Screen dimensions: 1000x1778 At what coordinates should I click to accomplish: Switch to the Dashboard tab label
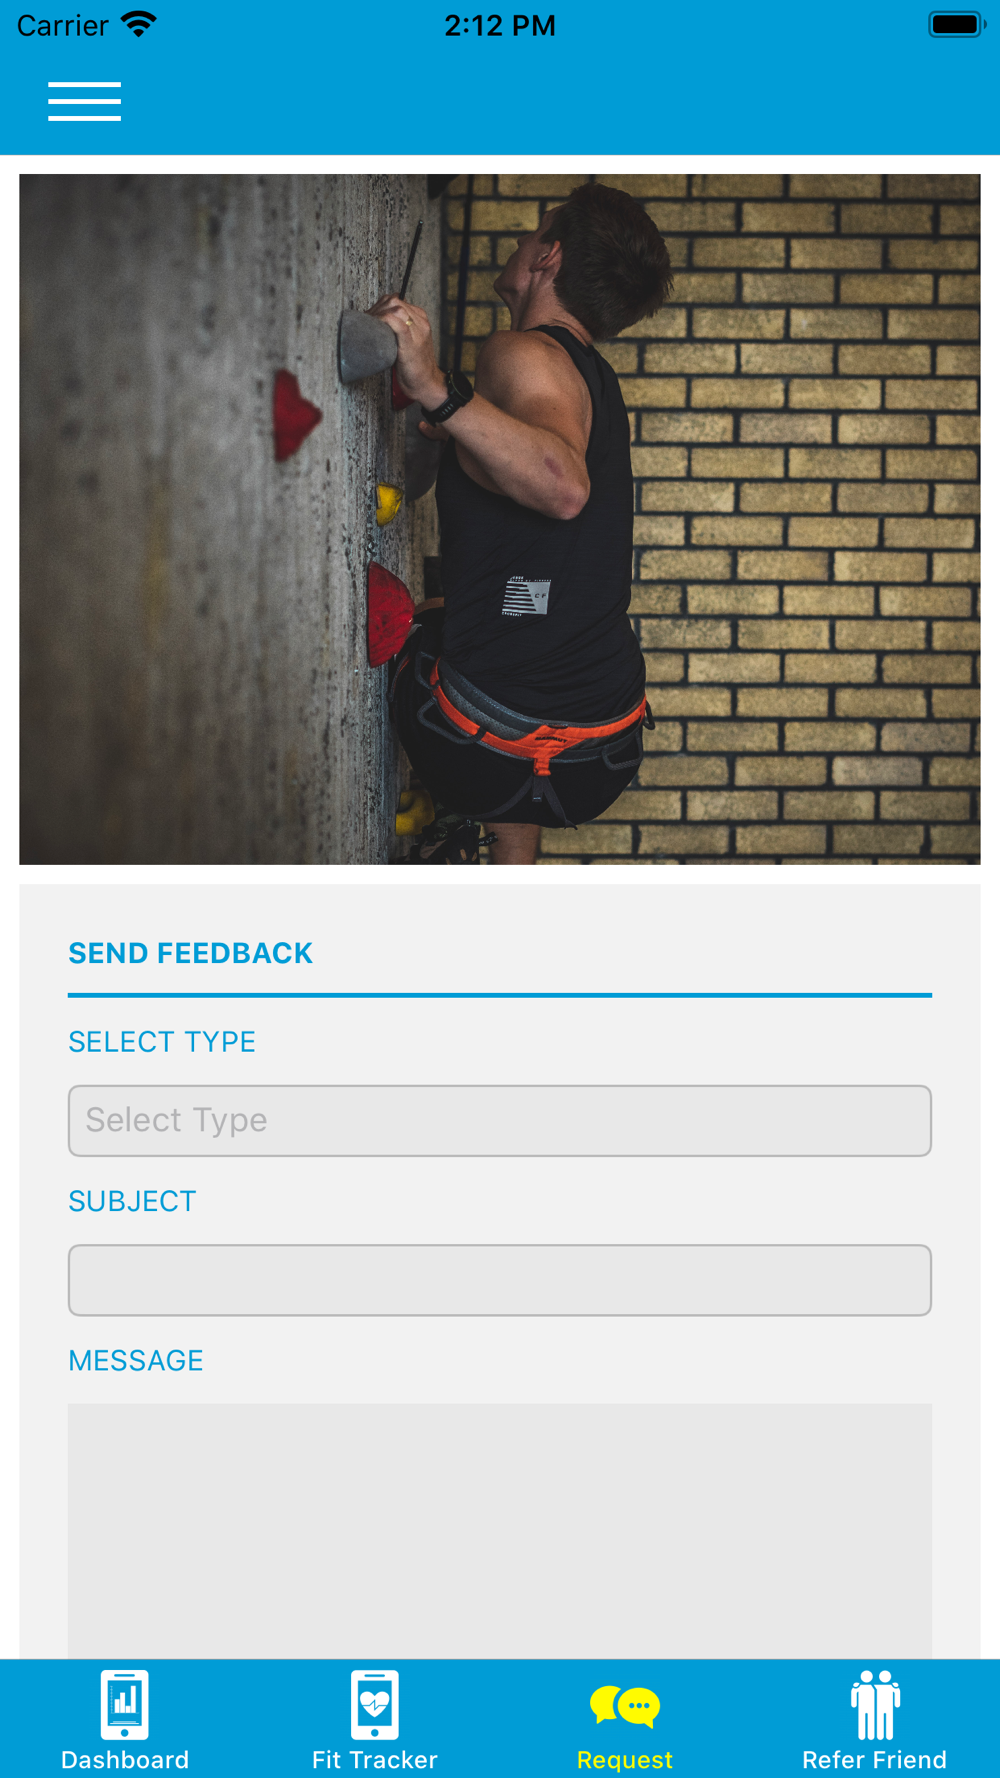[125, 1760]
